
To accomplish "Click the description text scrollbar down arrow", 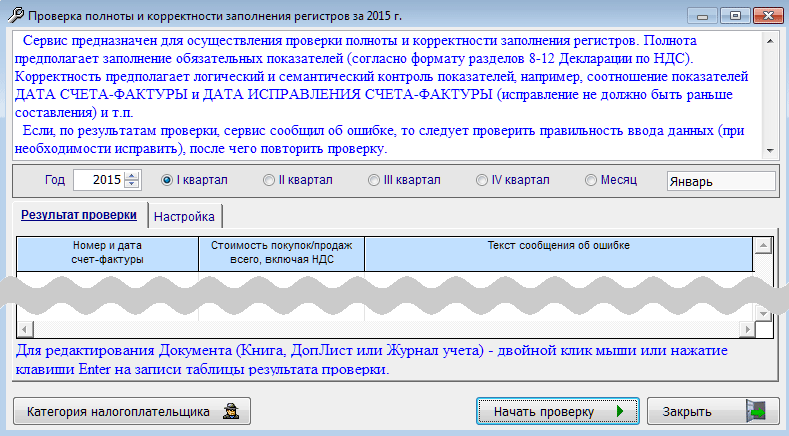I will (x=770, y=151).
